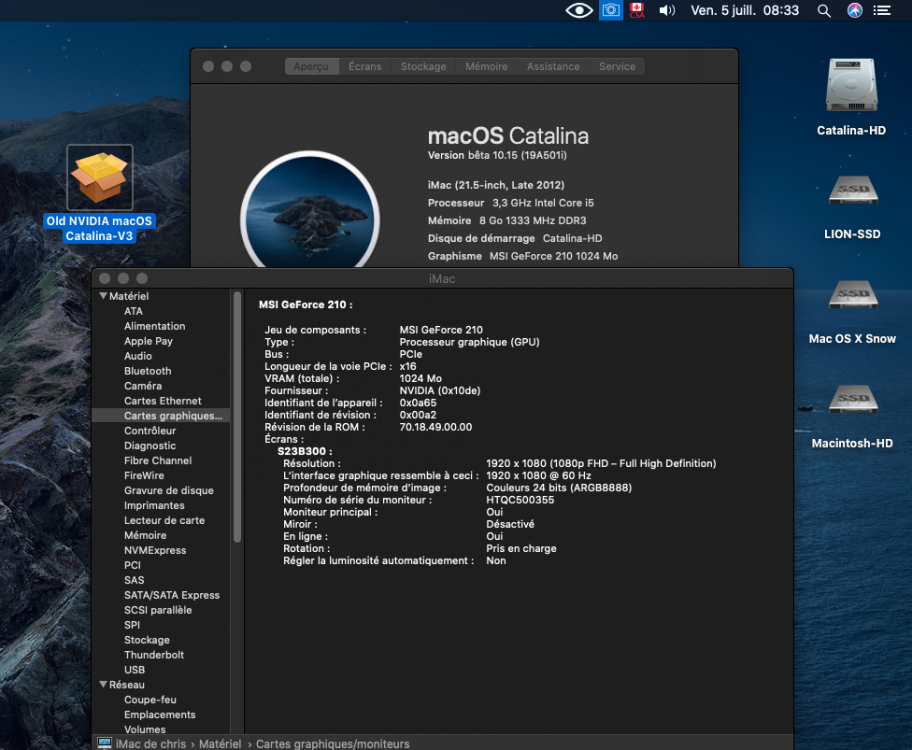
Task: Switch to the Stockage tab
Action: click(x=423, y=66)
